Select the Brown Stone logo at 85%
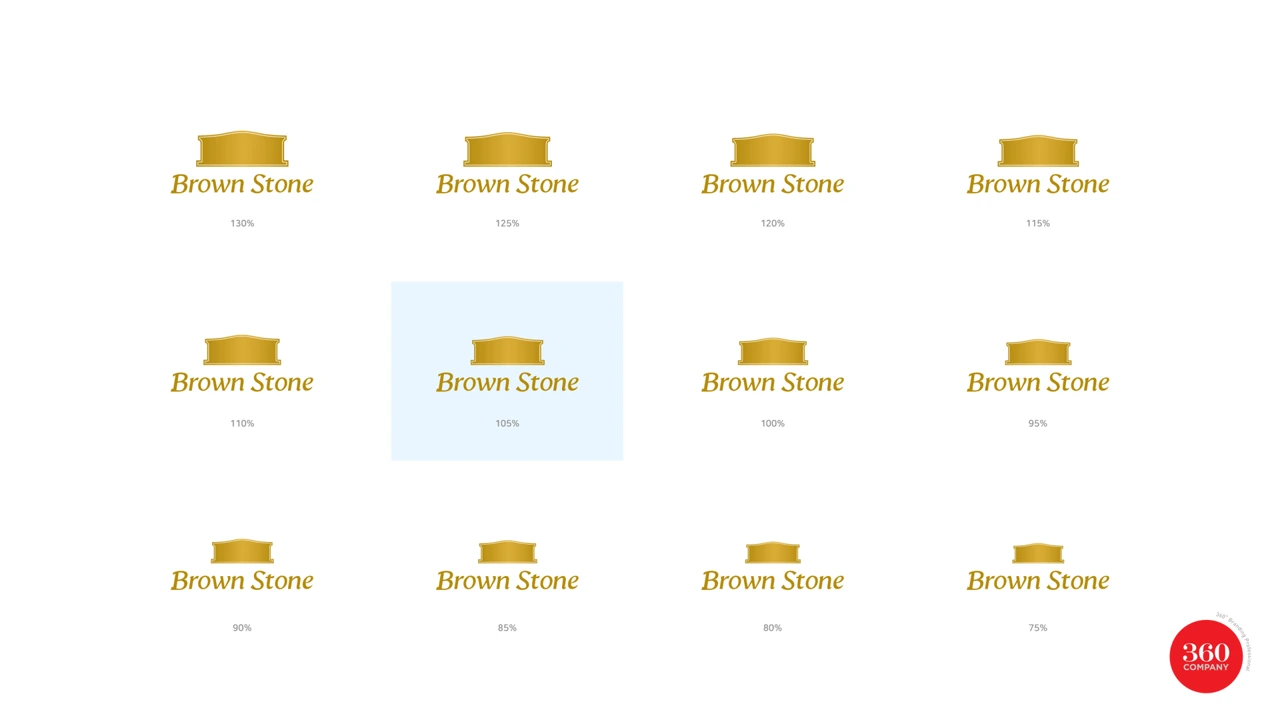 tap(507, 567)
